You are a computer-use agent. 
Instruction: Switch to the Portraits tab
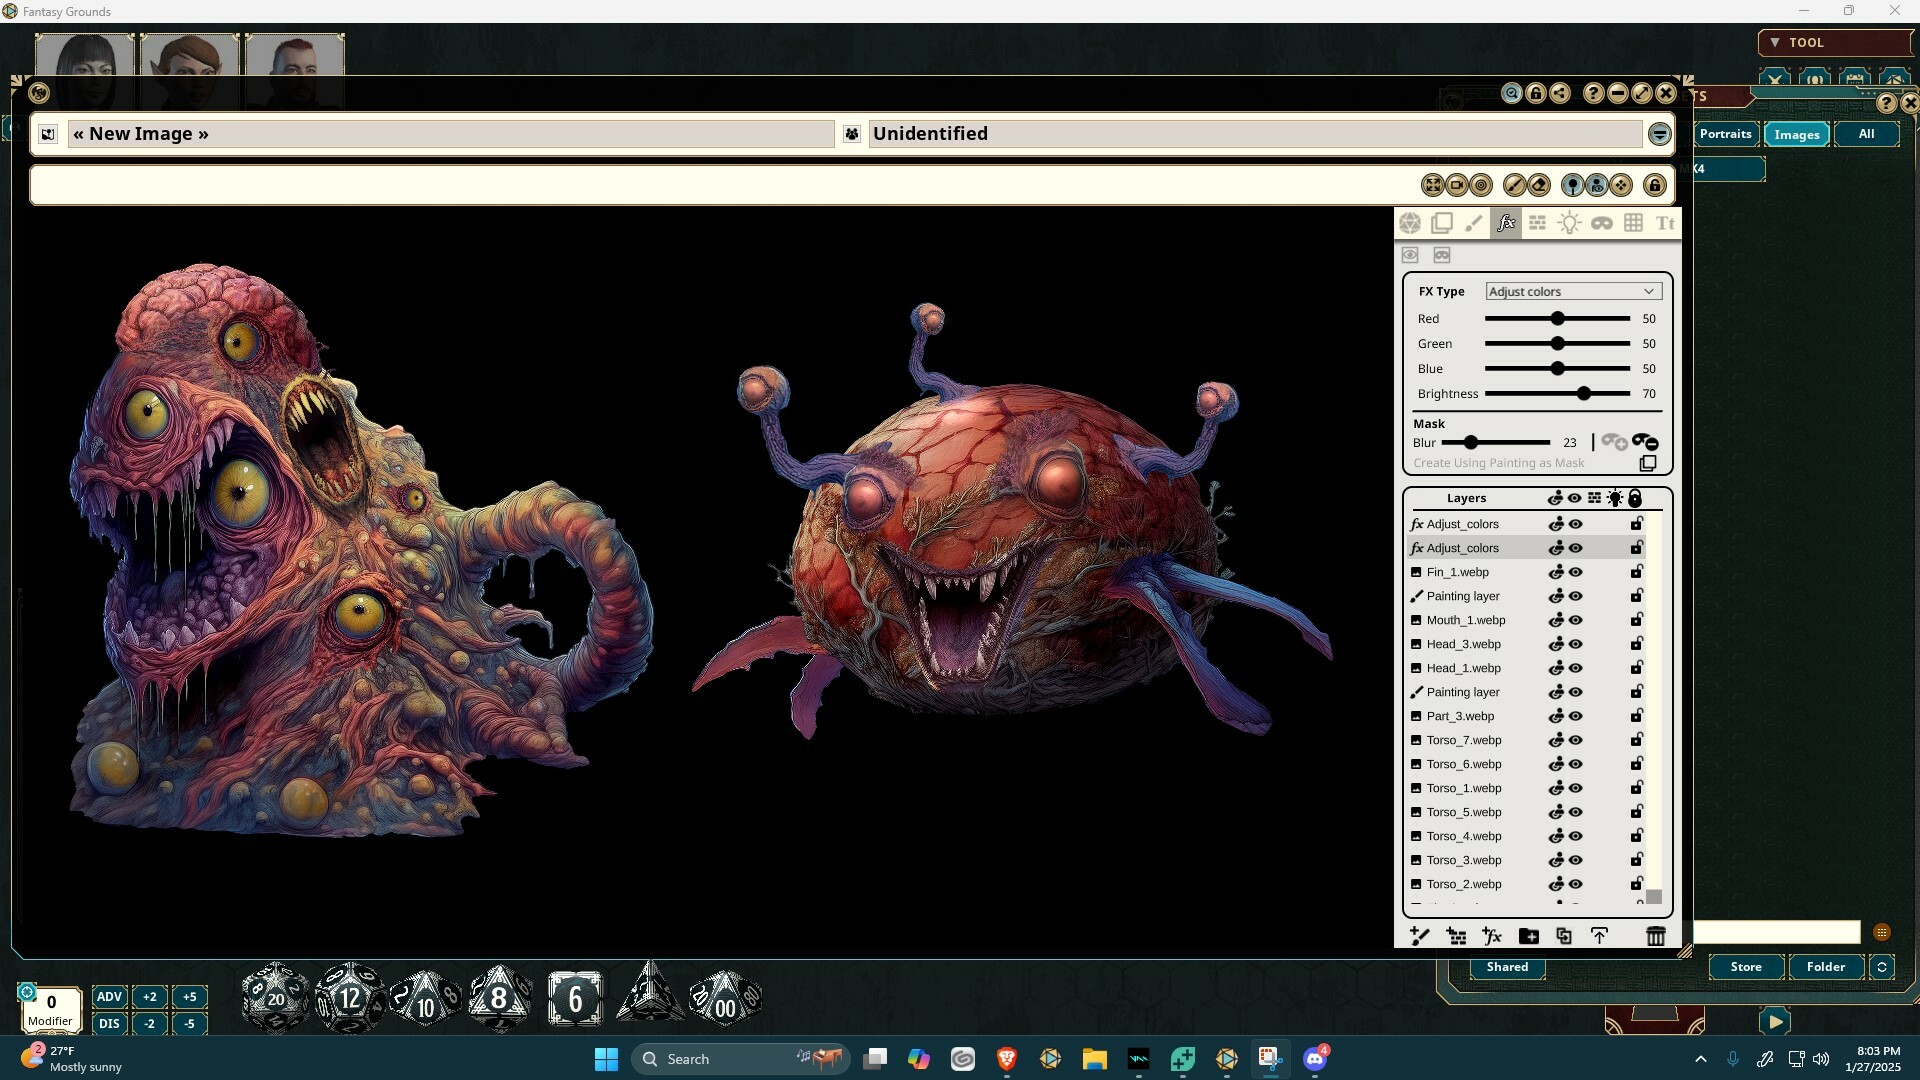pos(1725,134)
